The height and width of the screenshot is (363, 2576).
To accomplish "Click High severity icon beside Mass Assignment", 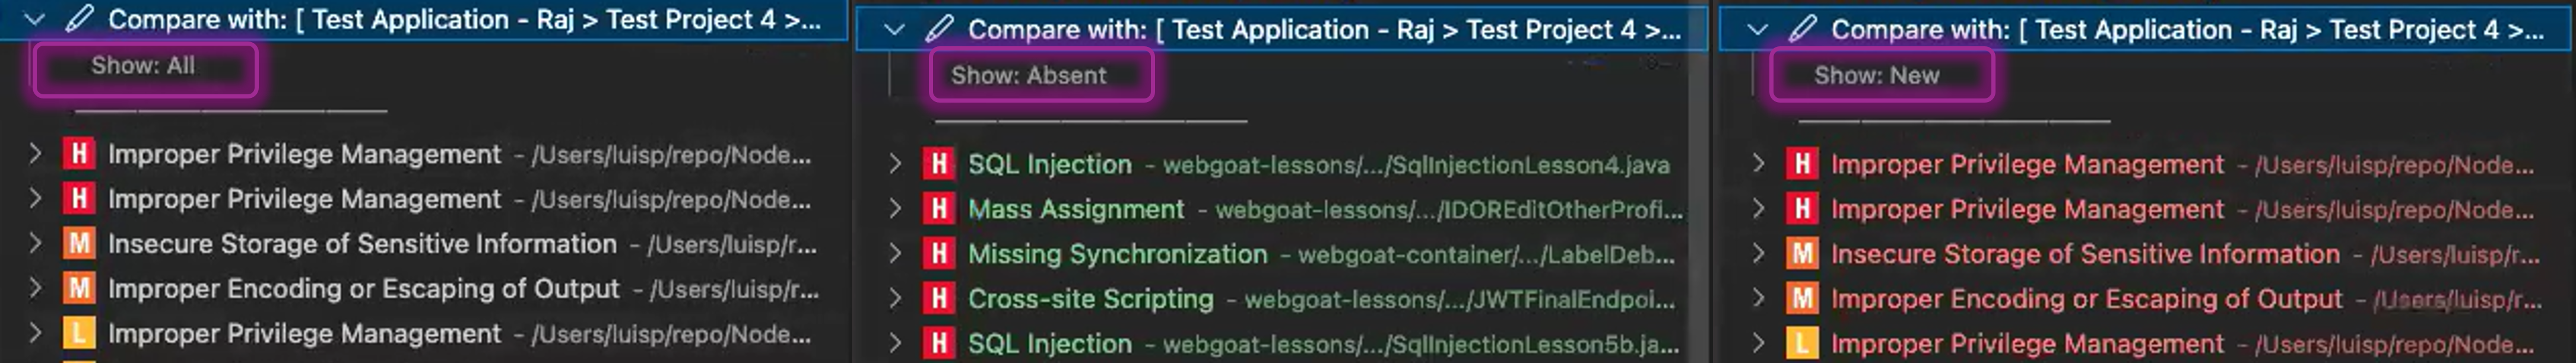I will point(938,209).
